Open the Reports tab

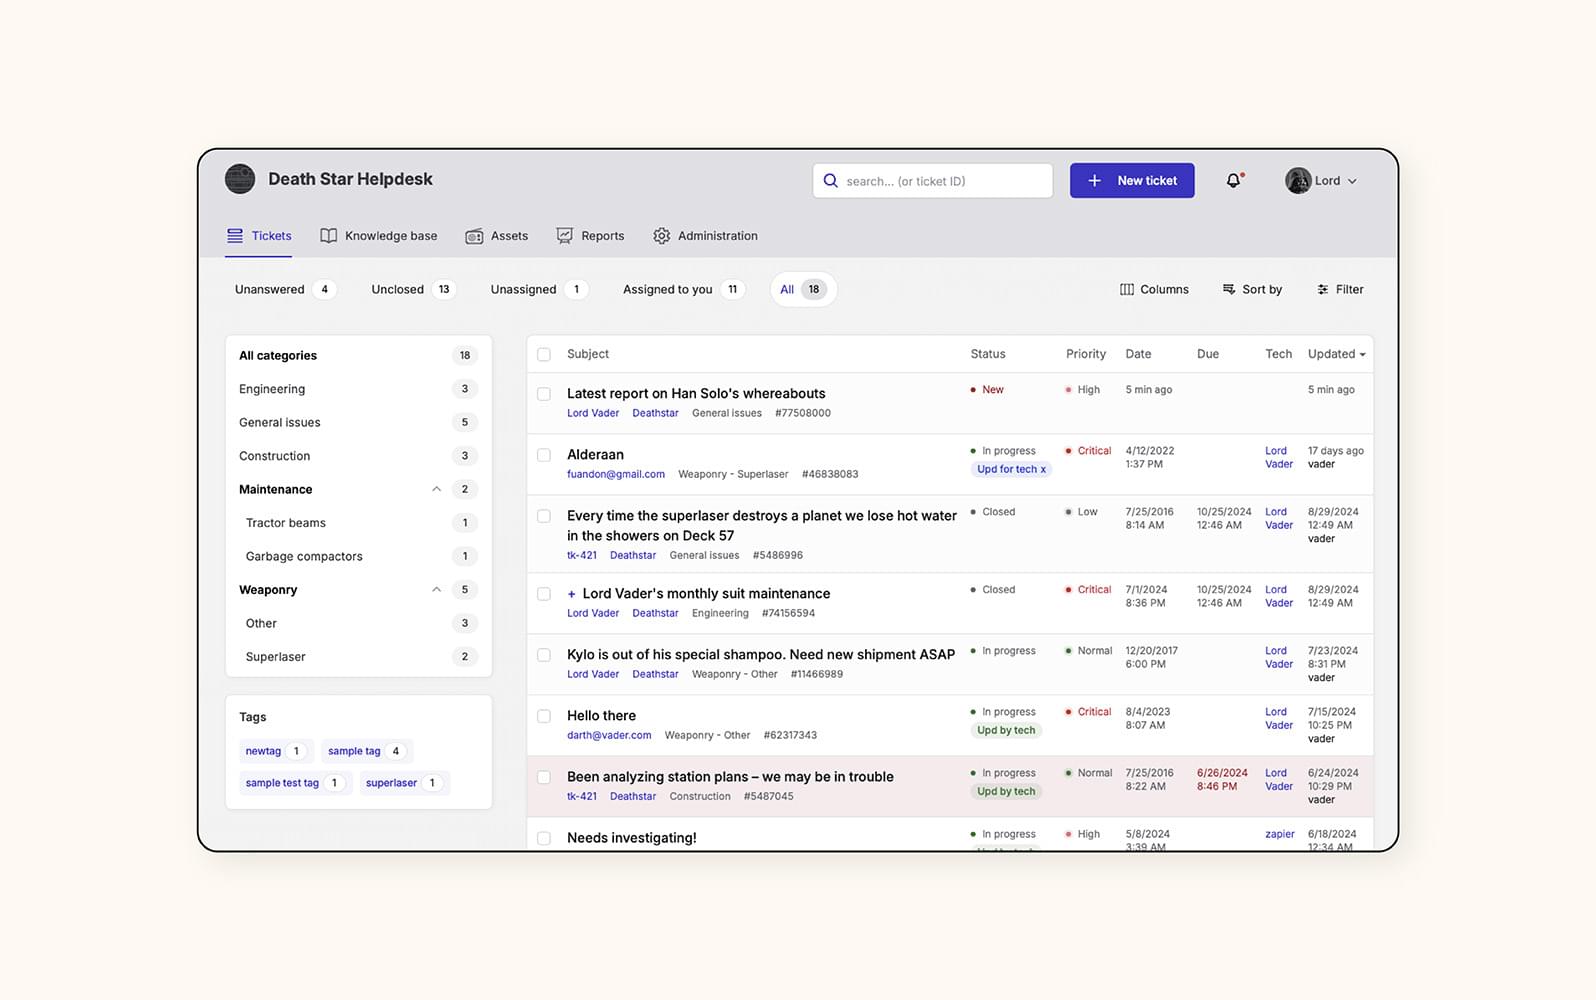coord(590,236)
